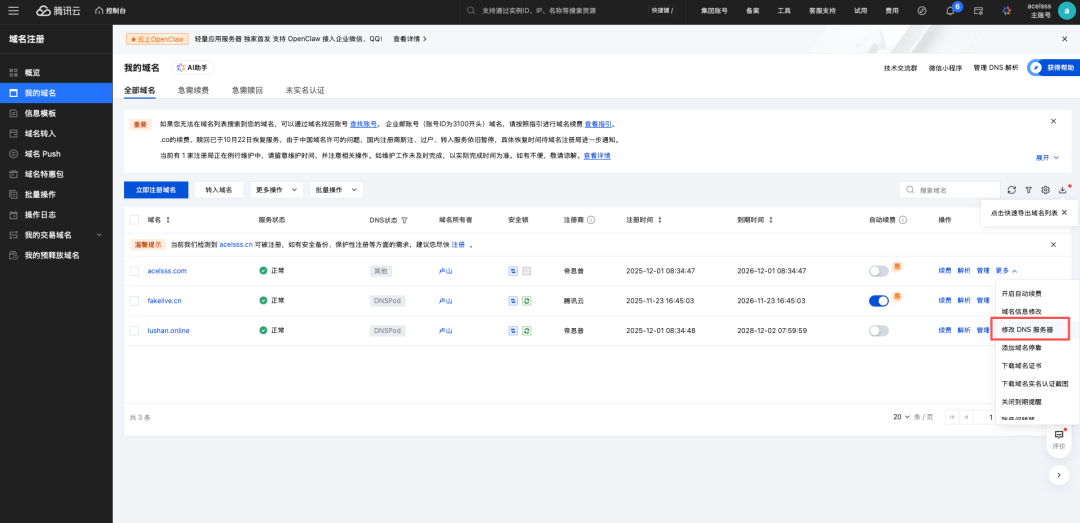Screen dimensions: 1080x523
Task: Collapse the 更多 menu for acelsss.com
Action: (x=1006, y=271)
